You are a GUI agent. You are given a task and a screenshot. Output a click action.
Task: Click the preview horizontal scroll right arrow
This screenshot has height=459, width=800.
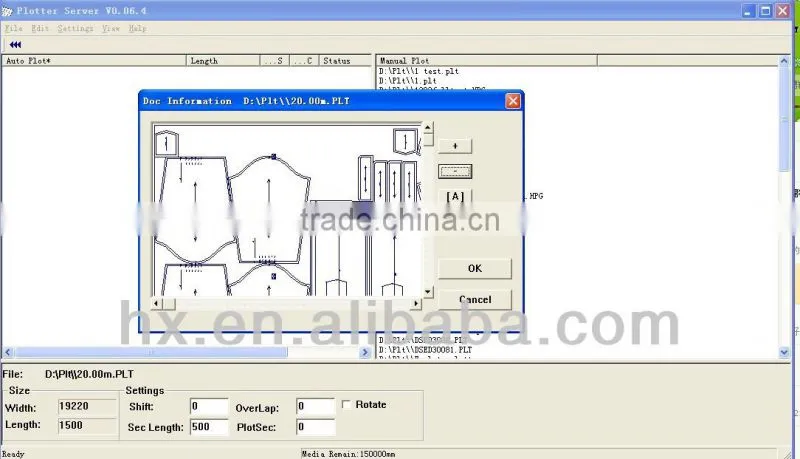point(416,303)
